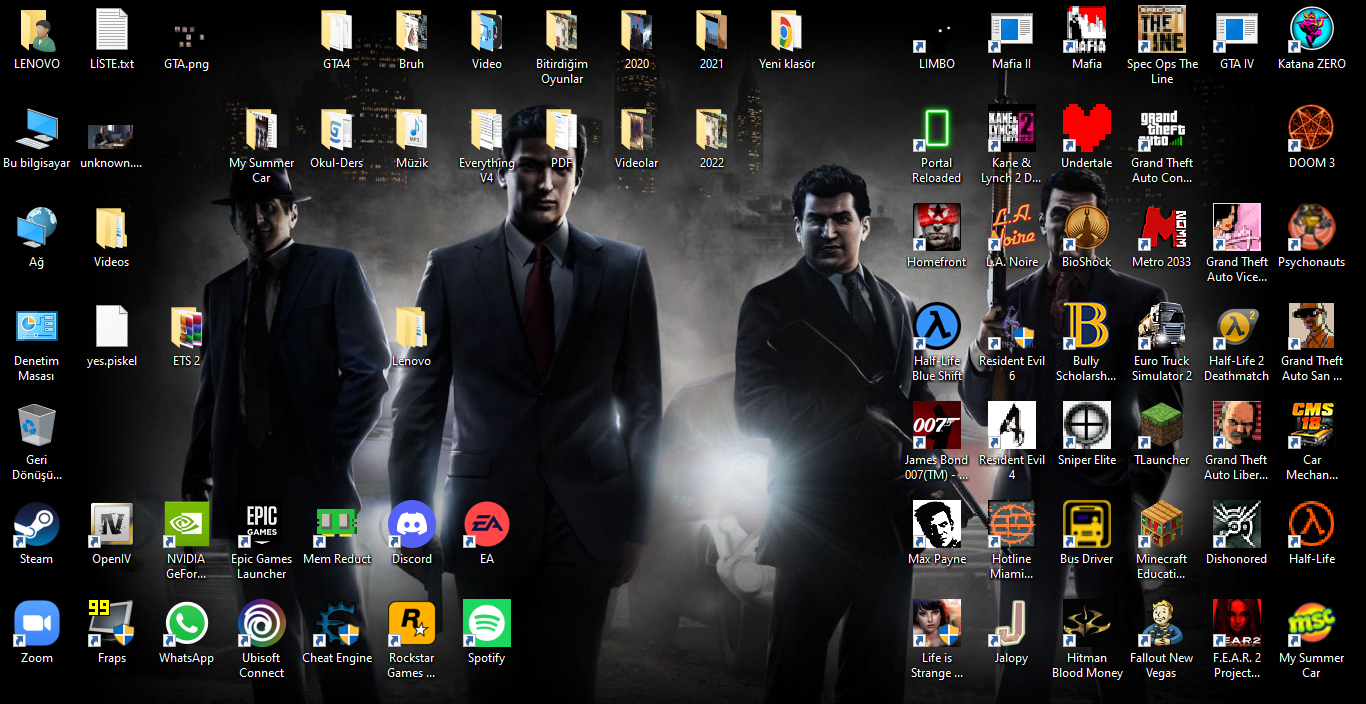Open the Mafia II shortcut
Image resolution: width=1366 pixels, height=704 pixels.
point(1012,30)
